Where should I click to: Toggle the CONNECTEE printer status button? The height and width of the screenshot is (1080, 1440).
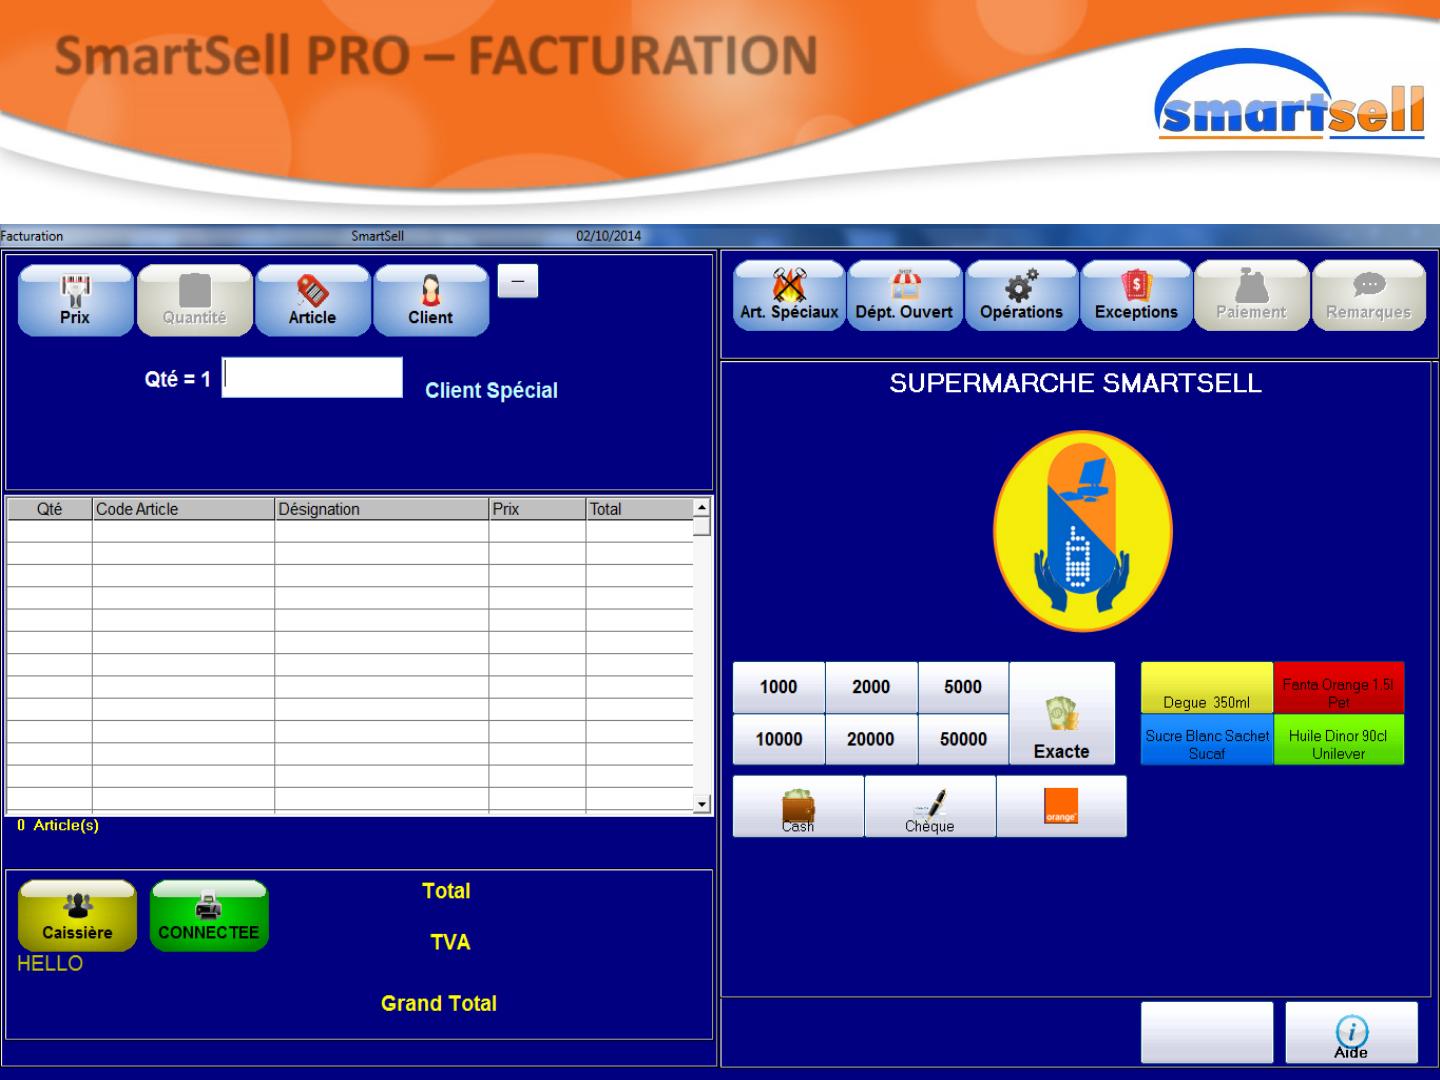tap(209, 916)
